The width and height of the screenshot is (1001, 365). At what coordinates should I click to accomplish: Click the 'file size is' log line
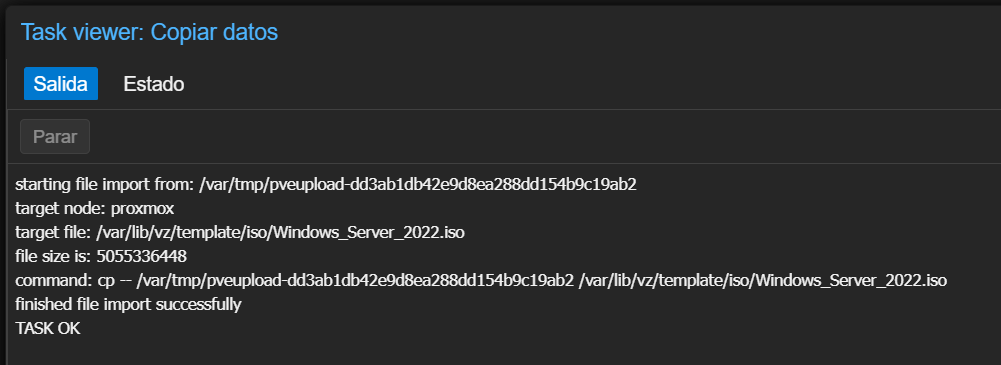point(101,257)
